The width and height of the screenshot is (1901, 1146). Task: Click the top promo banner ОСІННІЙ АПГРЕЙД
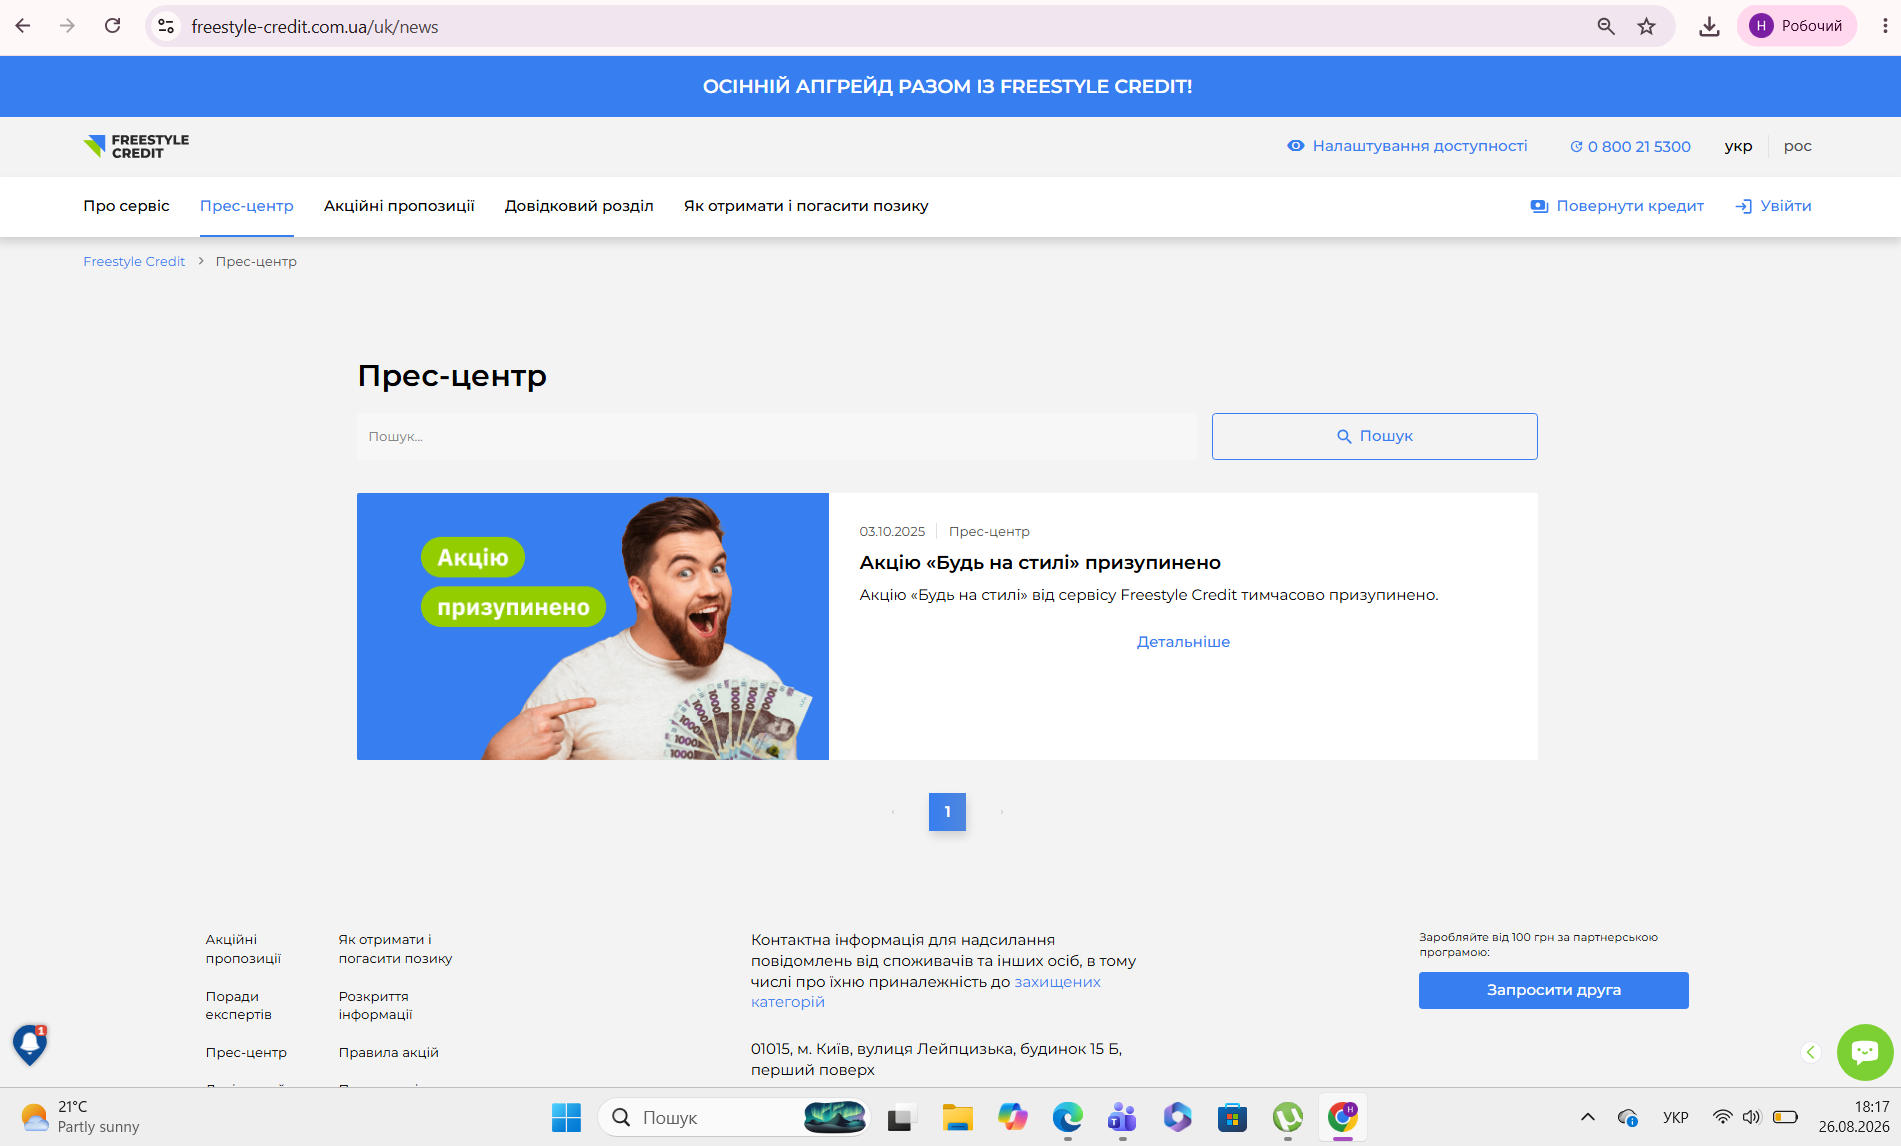click(x=948, y=87)
